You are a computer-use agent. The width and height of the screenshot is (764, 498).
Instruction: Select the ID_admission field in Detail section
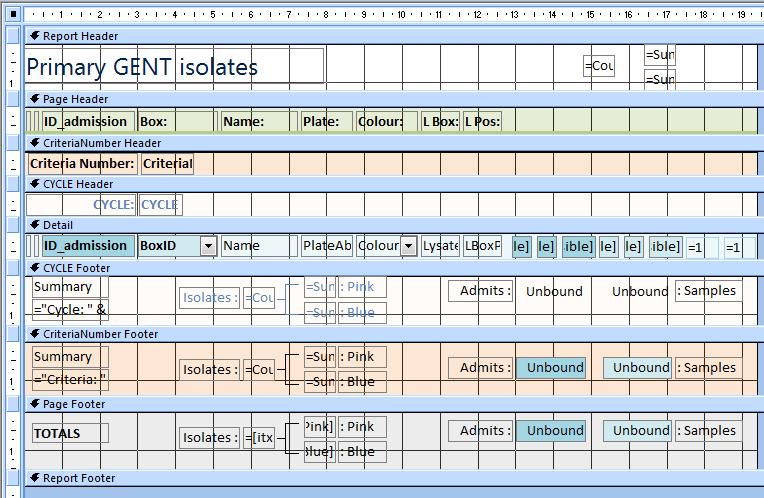click(88, 246)
